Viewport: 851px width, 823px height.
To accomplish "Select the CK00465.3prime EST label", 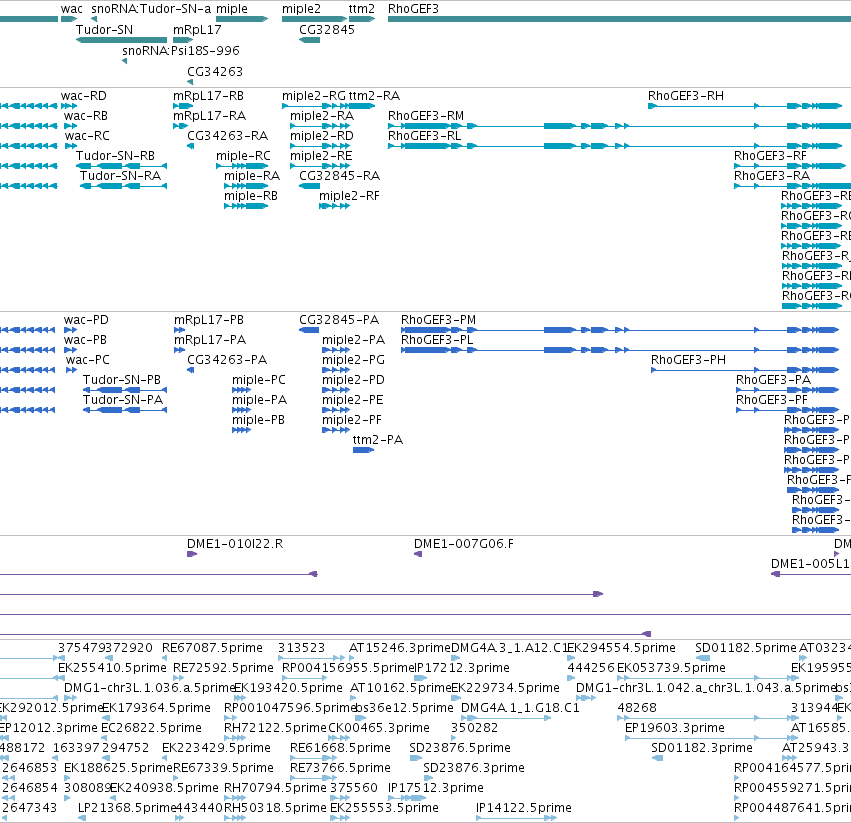I will (379, 728).
